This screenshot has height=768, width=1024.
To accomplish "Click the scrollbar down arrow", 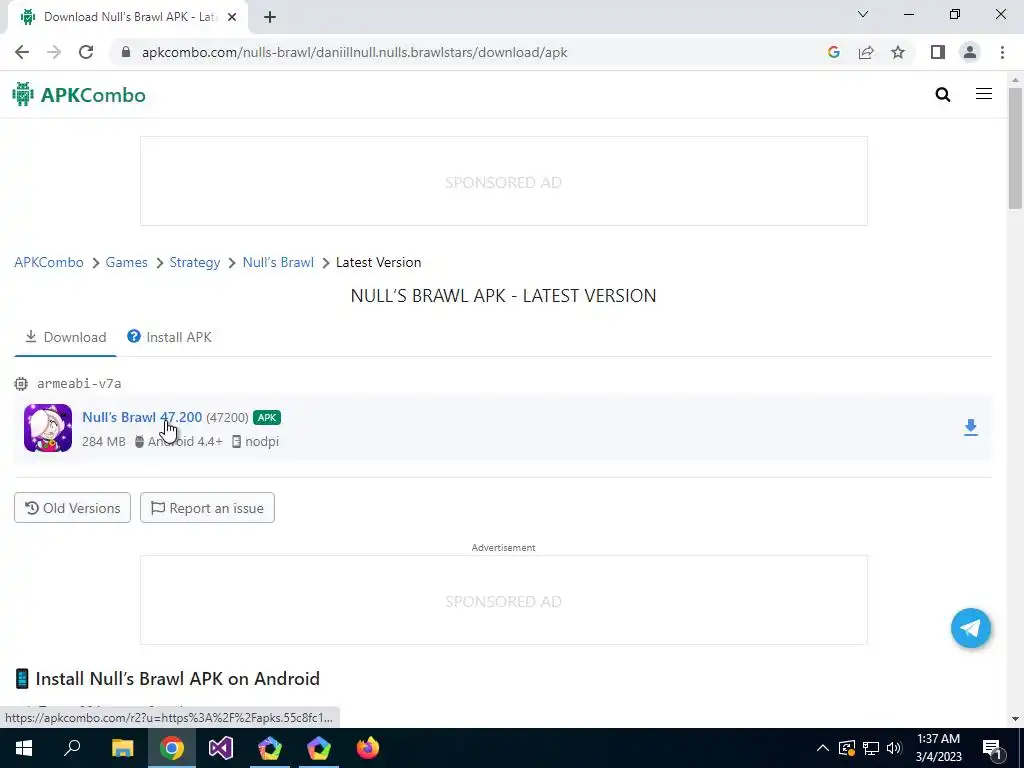I will 1015,719.
